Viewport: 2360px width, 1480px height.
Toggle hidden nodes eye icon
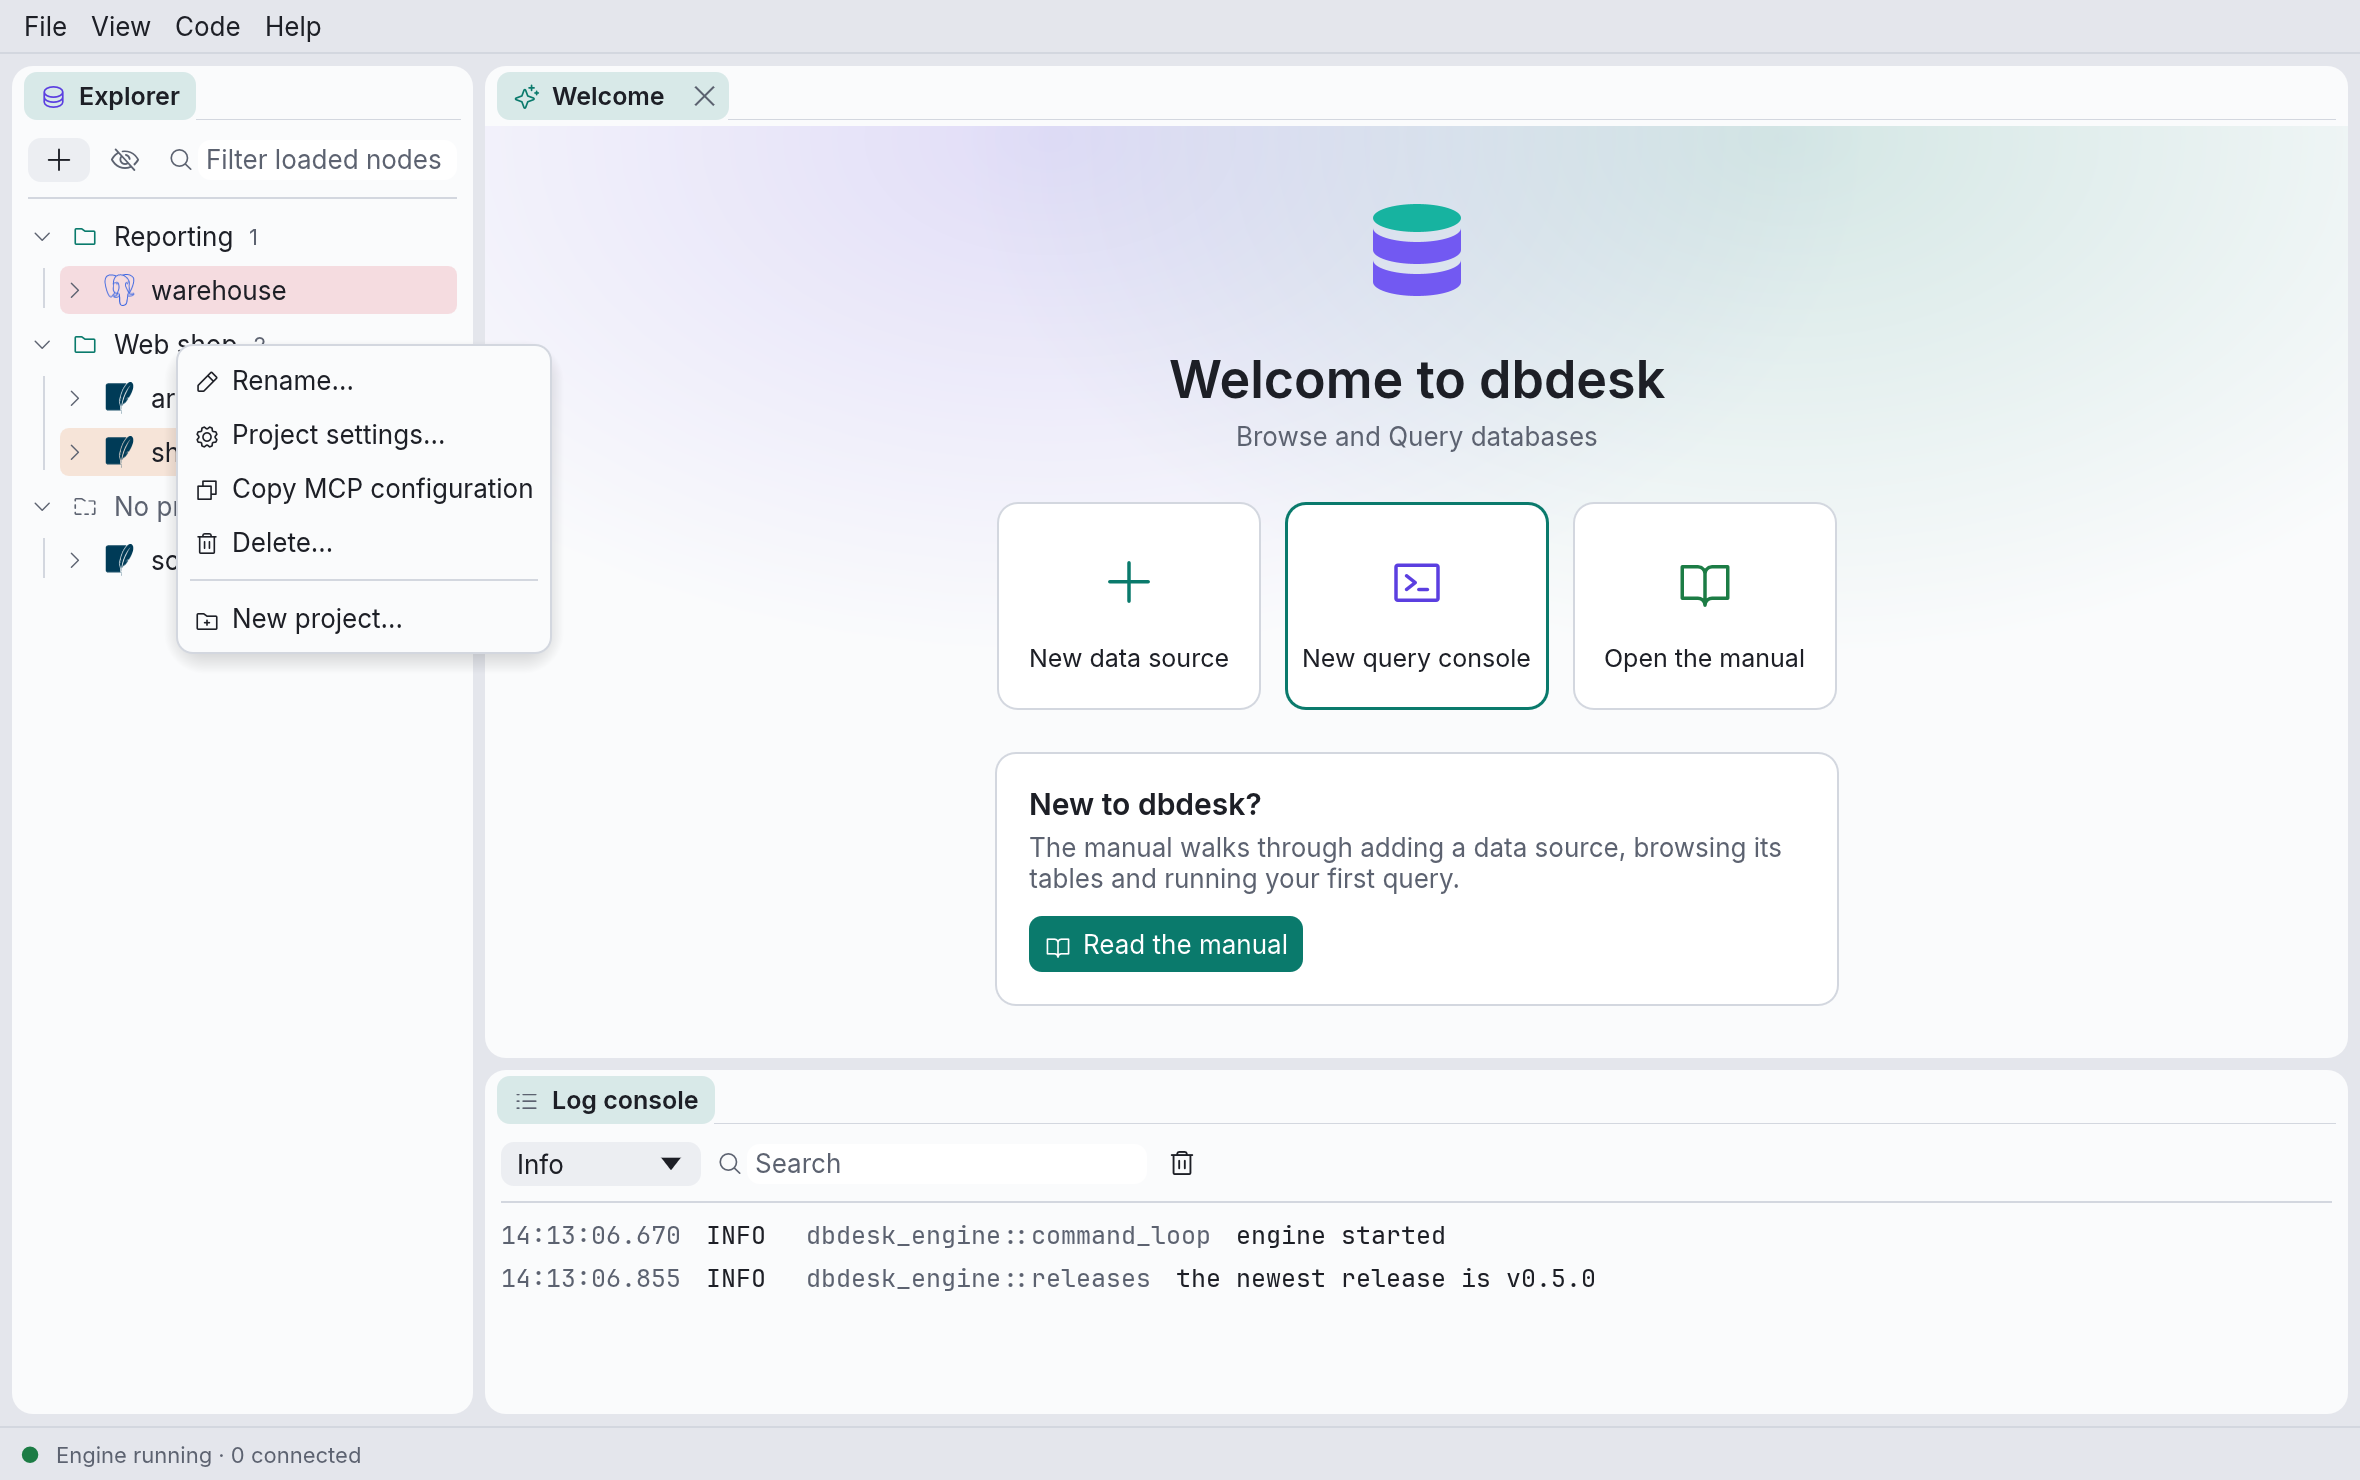coord(125,160)
